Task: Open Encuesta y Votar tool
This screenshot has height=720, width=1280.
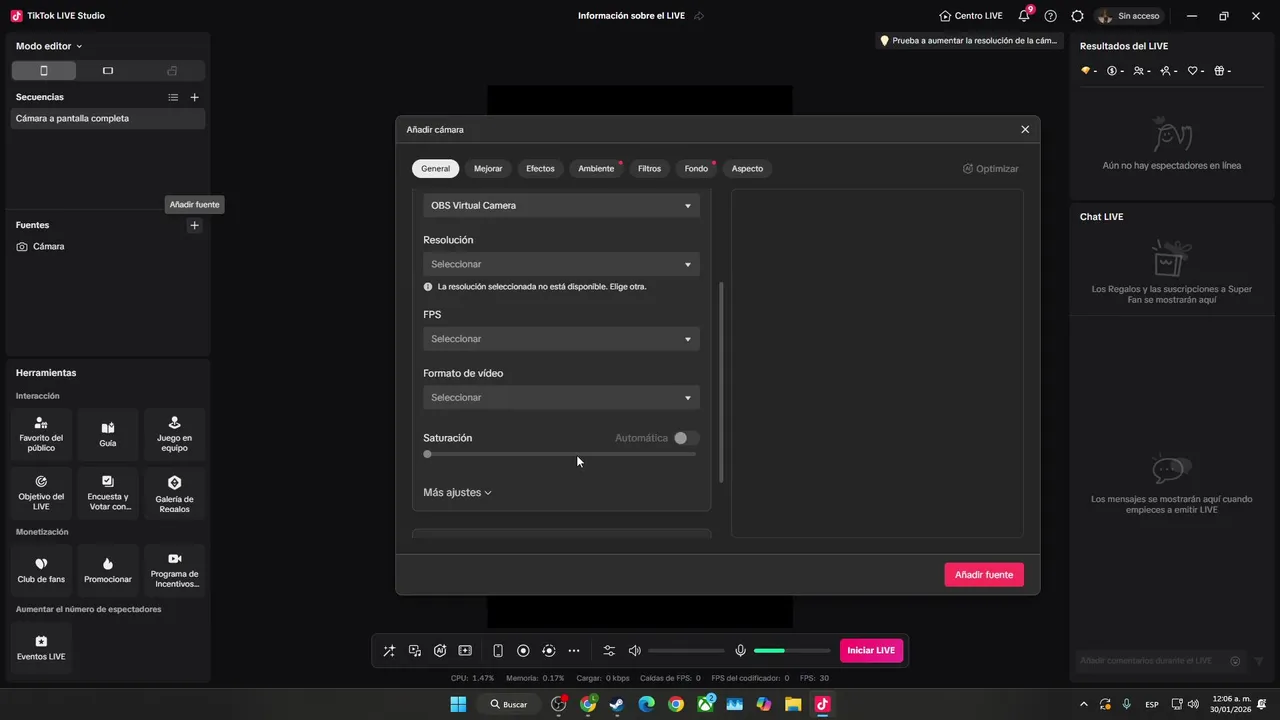Action: [108, 493]
